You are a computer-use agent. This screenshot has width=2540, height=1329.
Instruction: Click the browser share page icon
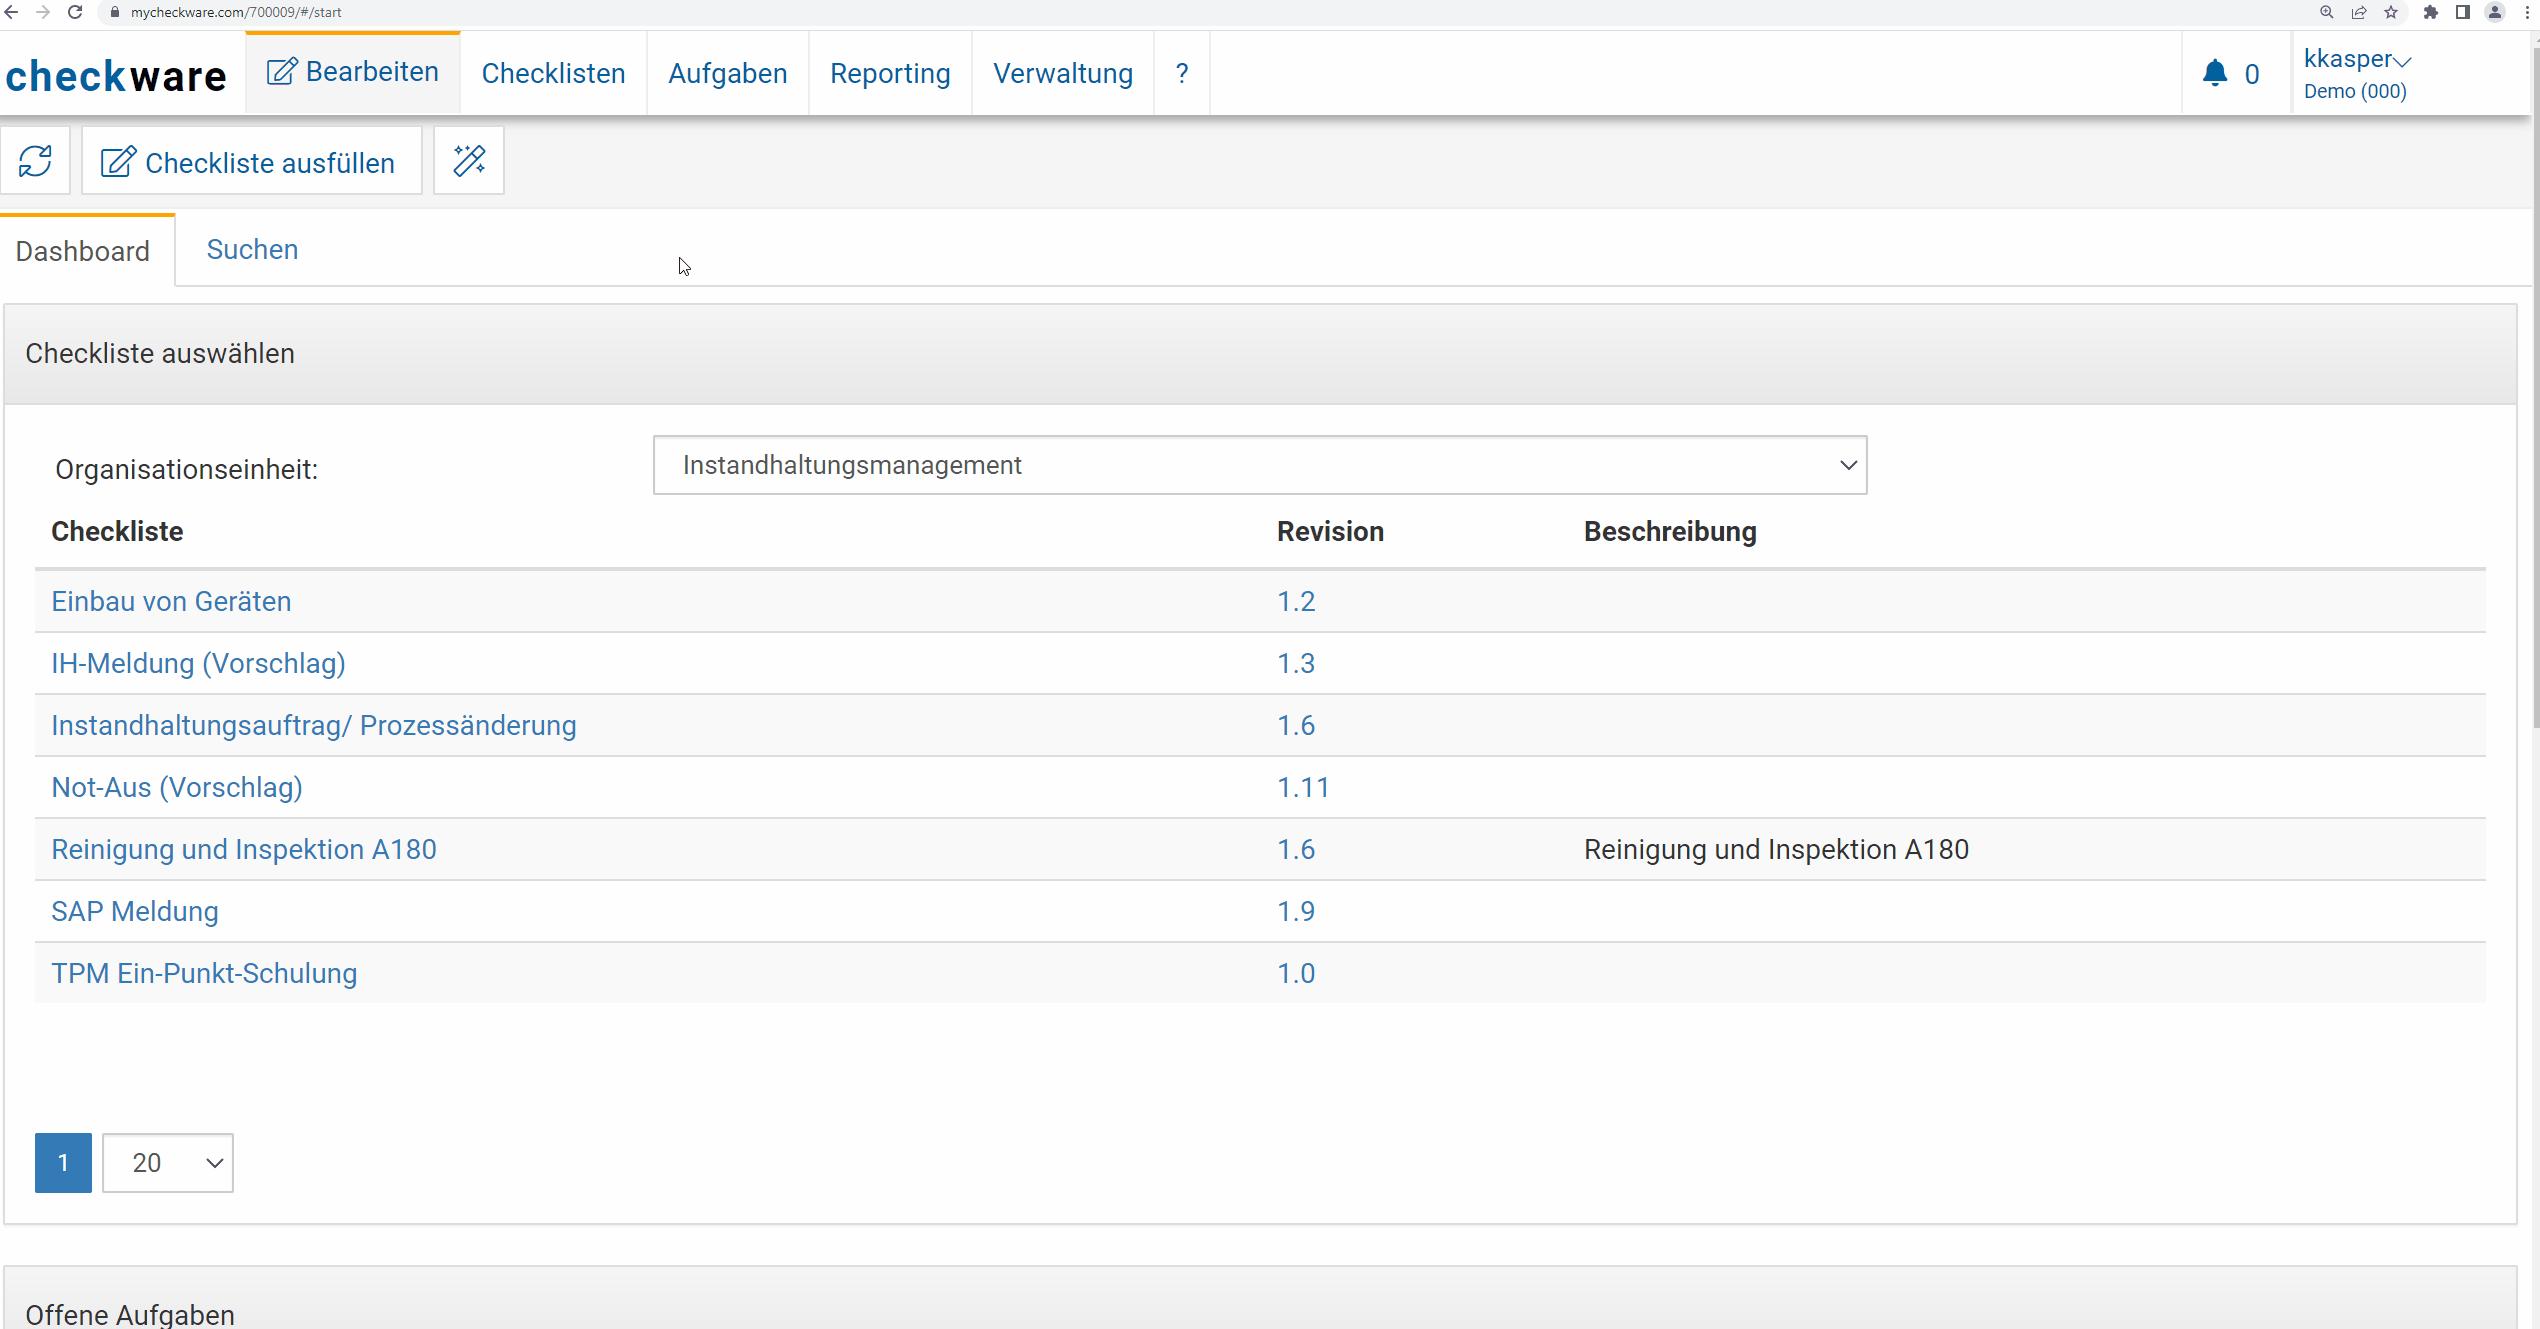(x=2359, y=12)
